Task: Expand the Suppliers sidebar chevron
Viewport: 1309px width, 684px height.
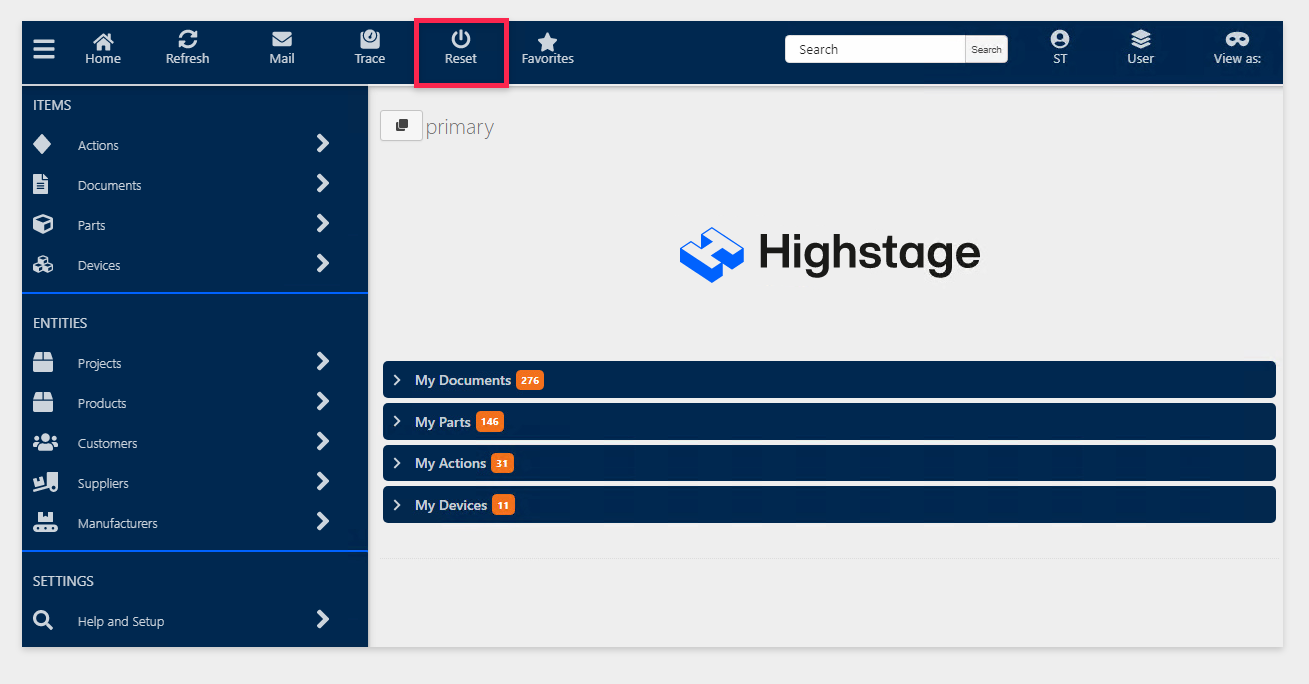Action: point(323,481)
